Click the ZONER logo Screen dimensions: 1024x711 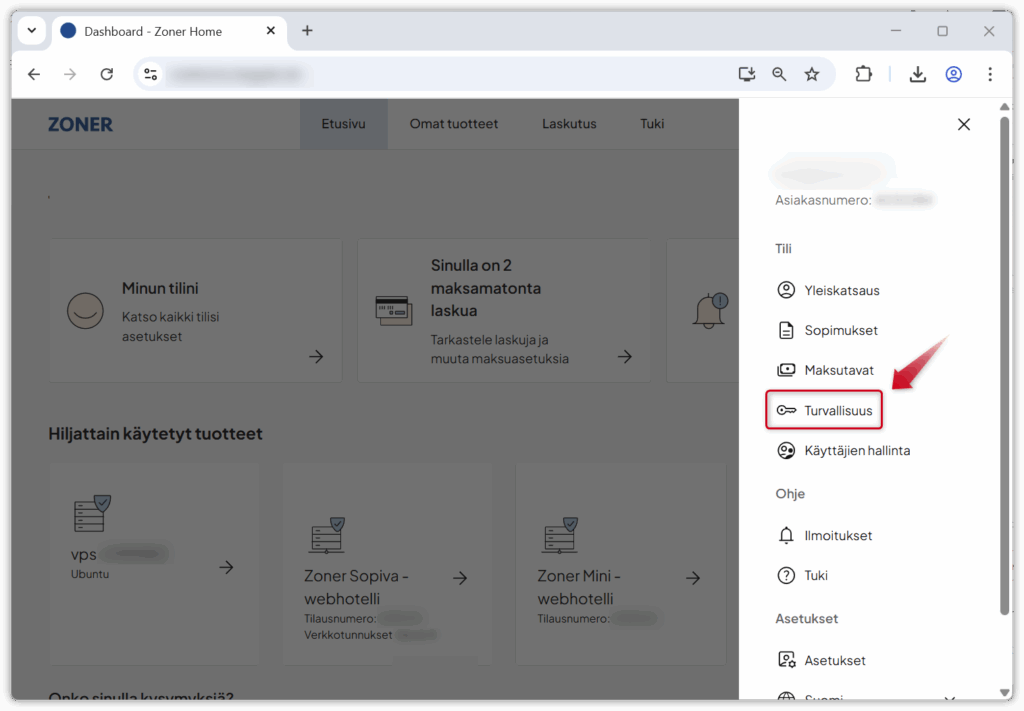pos(80,124)
